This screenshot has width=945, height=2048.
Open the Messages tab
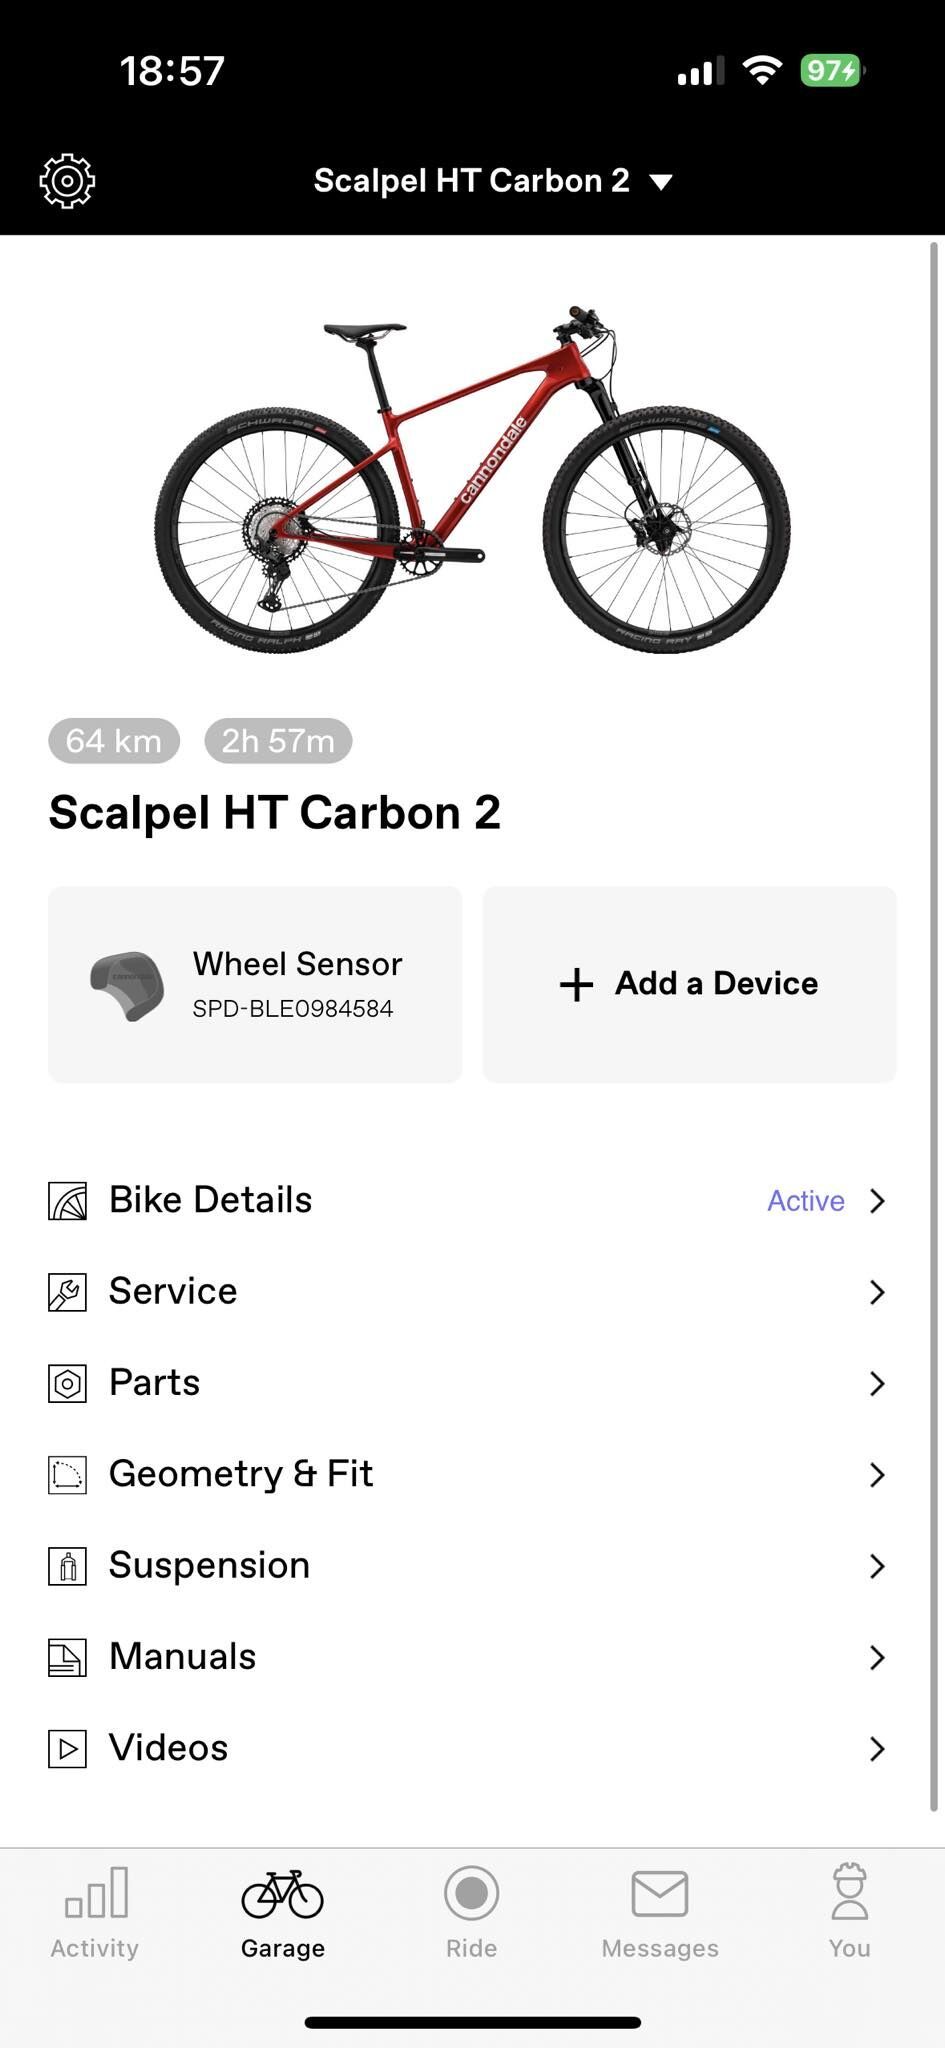[660, 1912]
